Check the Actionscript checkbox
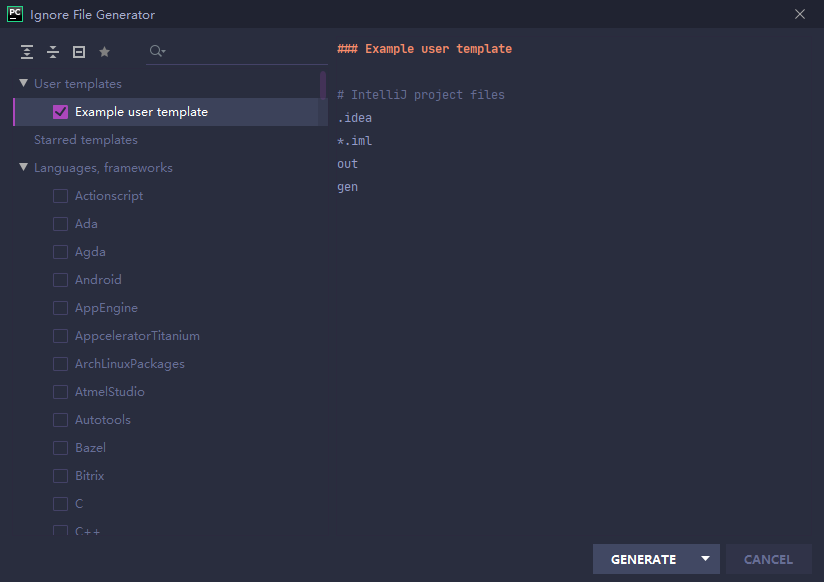The height and width of the screenshot is (582, 824). point(60,196)
